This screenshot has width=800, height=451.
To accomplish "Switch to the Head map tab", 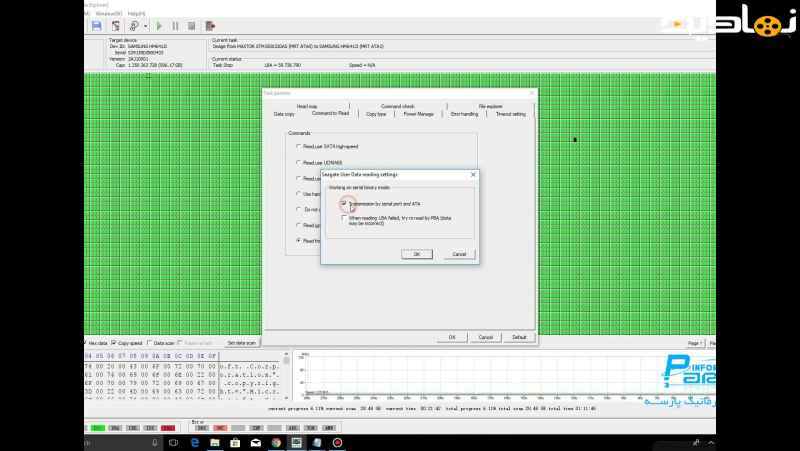I will (x=307, y=106).
